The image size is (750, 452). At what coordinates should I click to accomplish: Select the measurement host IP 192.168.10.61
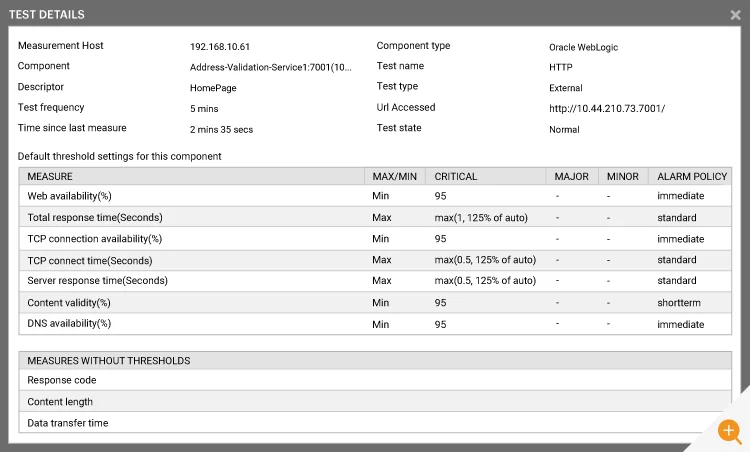(x=220, y=47)
